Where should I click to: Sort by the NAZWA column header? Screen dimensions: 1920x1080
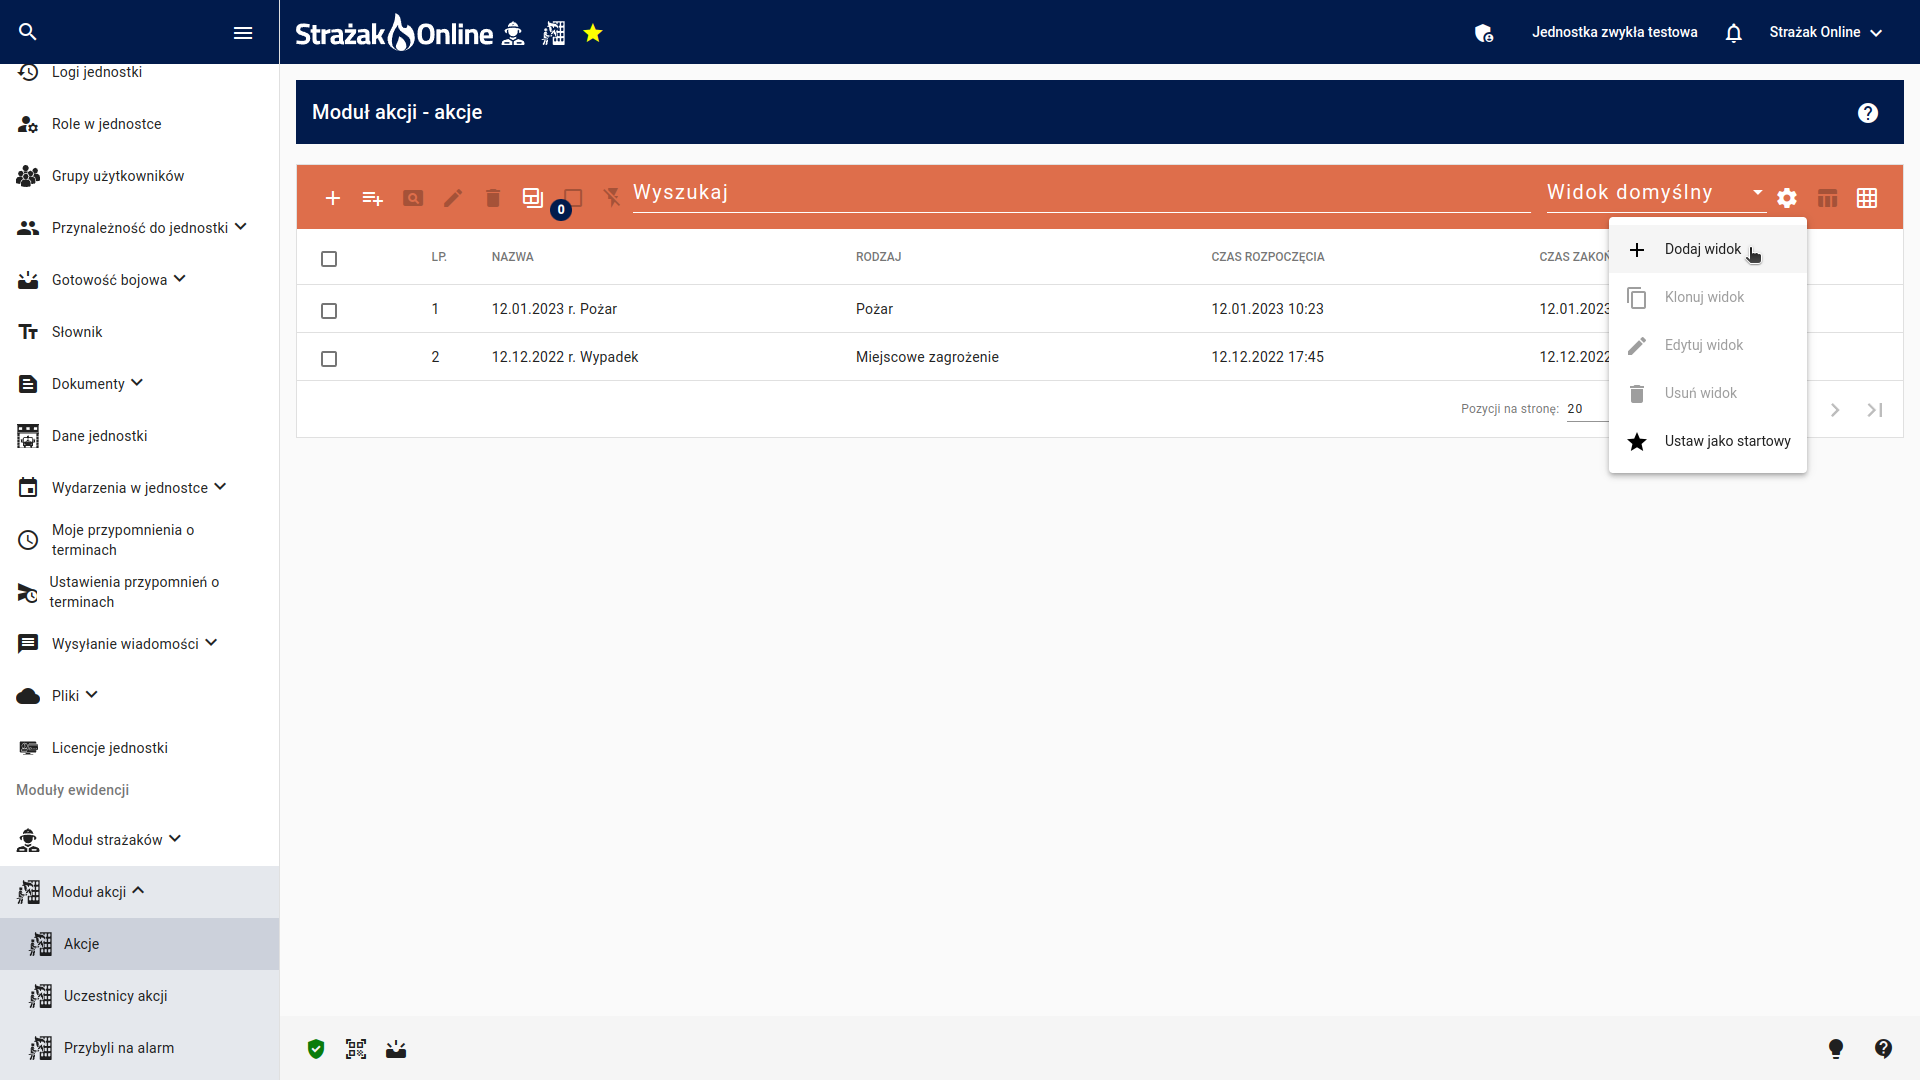click(513, 257)
